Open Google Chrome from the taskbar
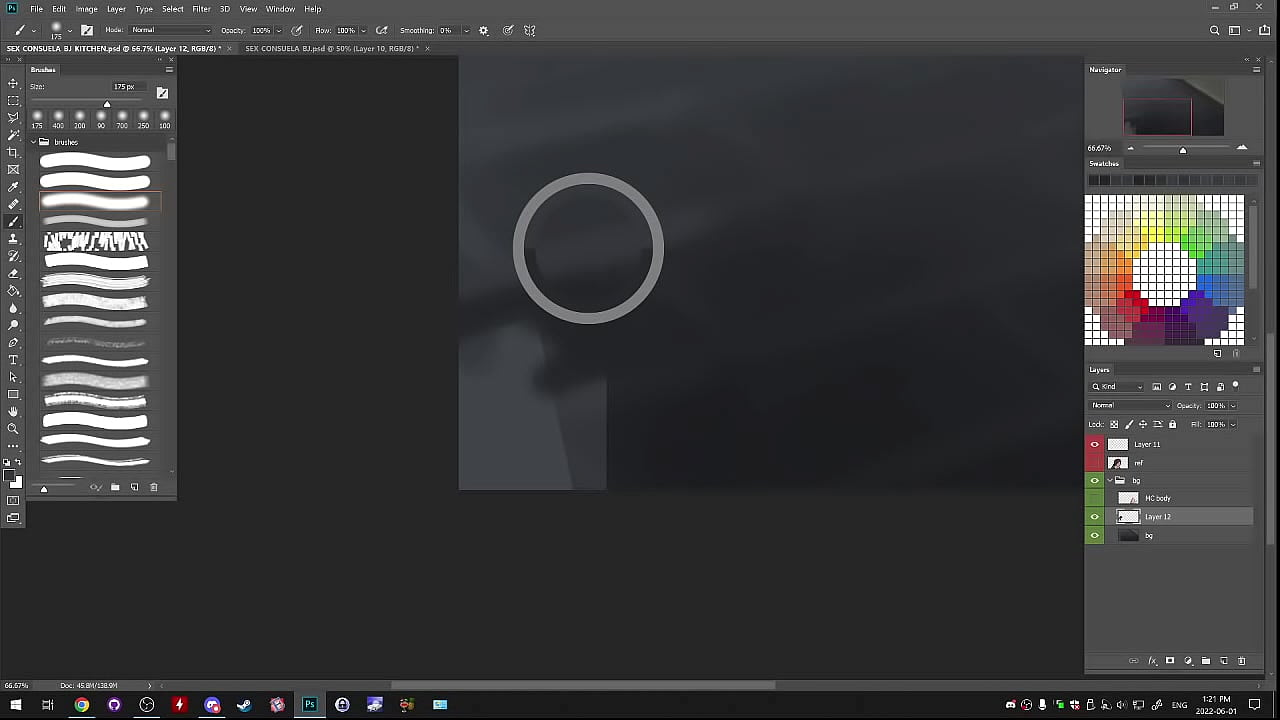Image resolution: width=1280 pixels, height=720 pixels. point(81,705)
